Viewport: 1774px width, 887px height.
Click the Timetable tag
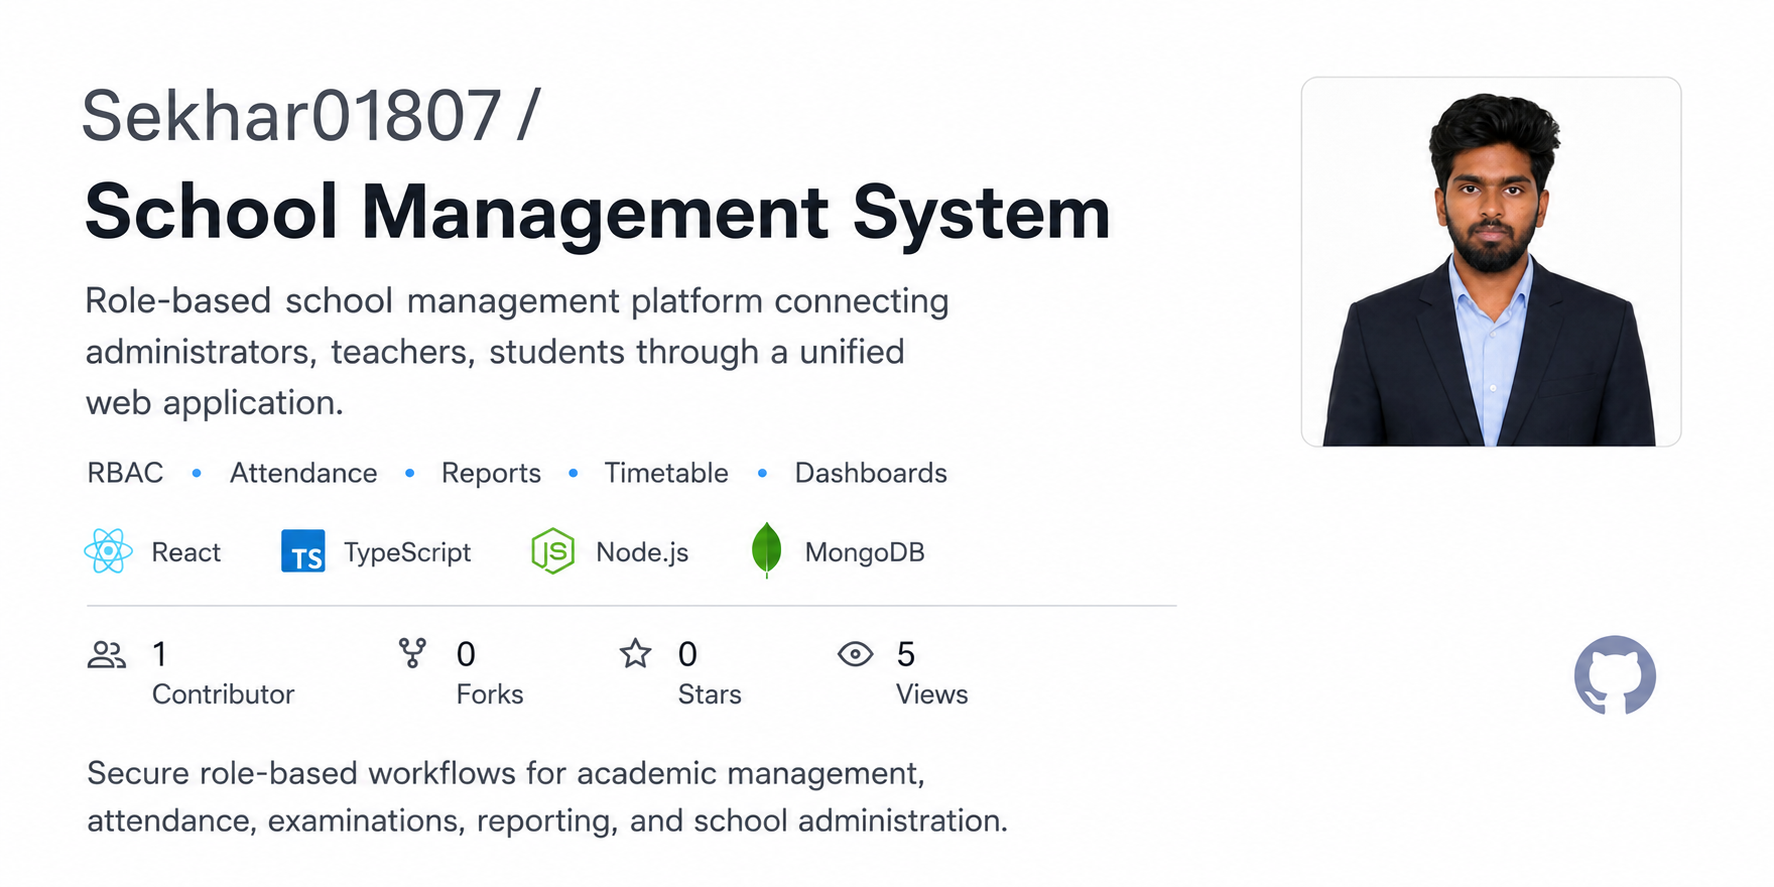click(666, 472)
